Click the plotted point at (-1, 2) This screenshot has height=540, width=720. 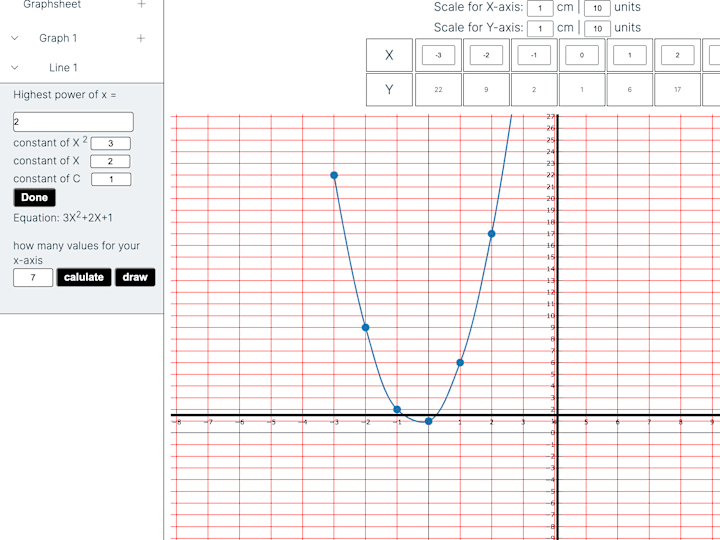[397, 409]
